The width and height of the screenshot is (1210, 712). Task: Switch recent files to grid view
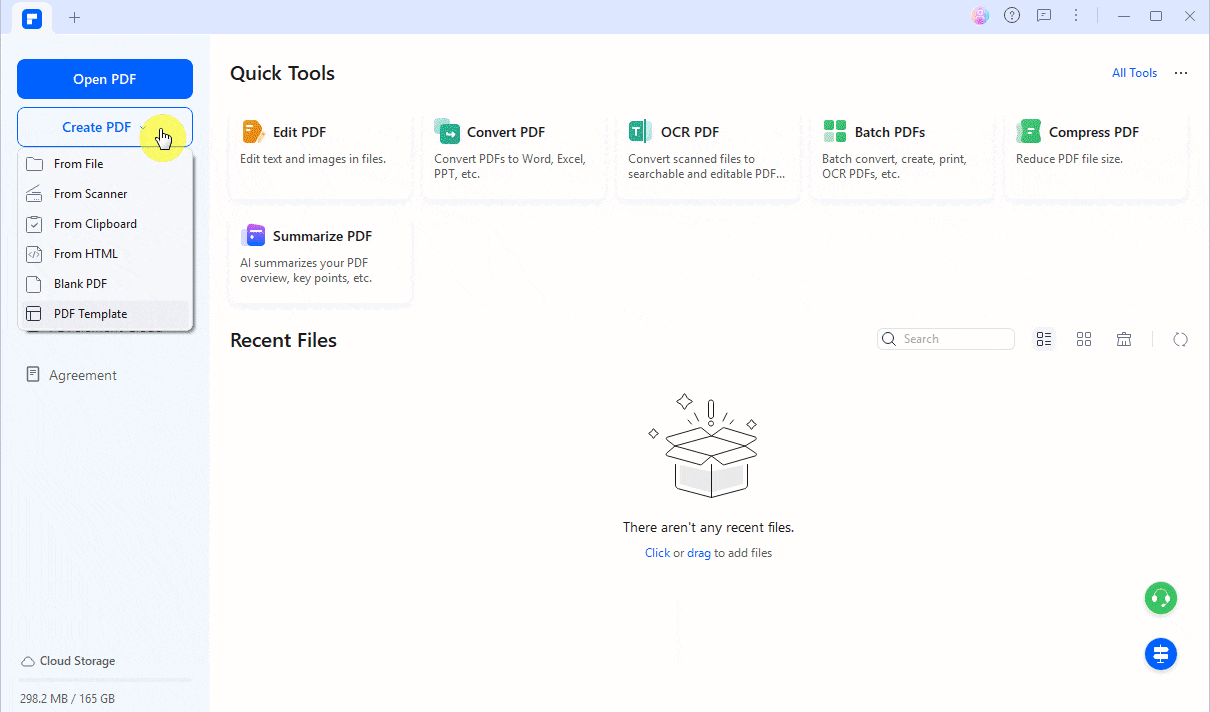(x=1084, y=340)
